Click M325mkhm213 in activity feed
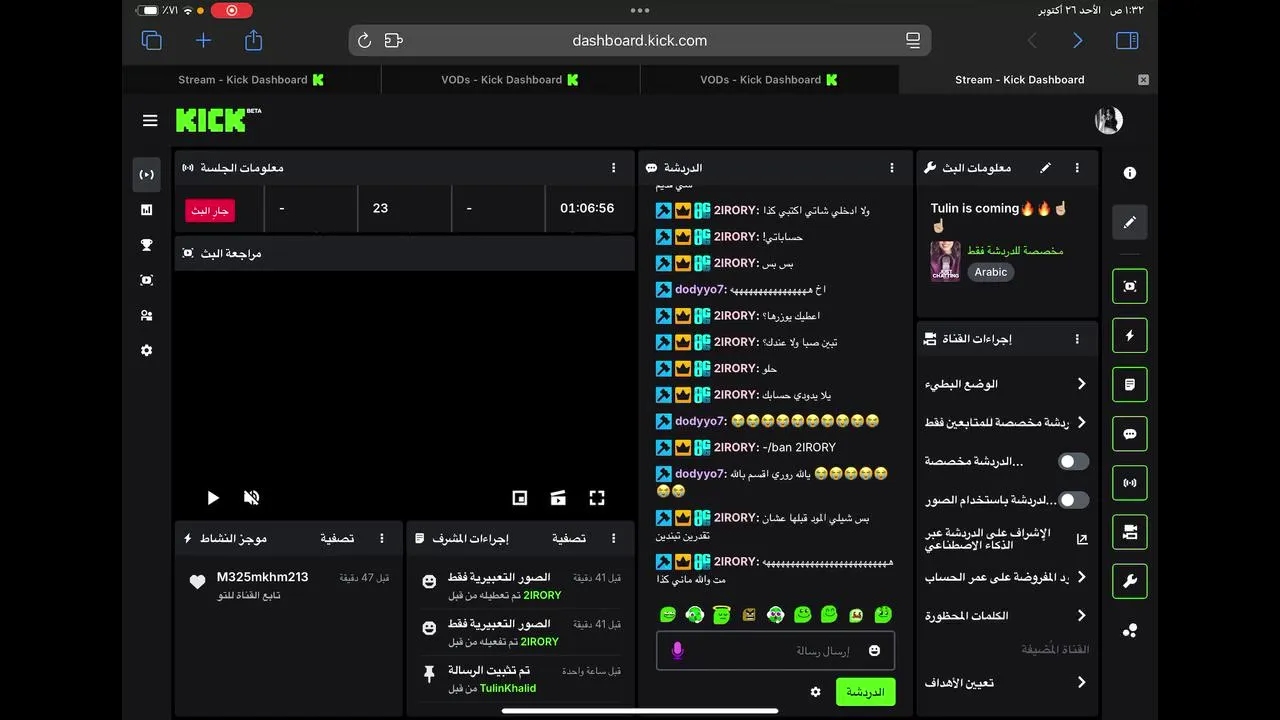The height and width of the screenshot is (720, 1280). [x=262, y=577]
